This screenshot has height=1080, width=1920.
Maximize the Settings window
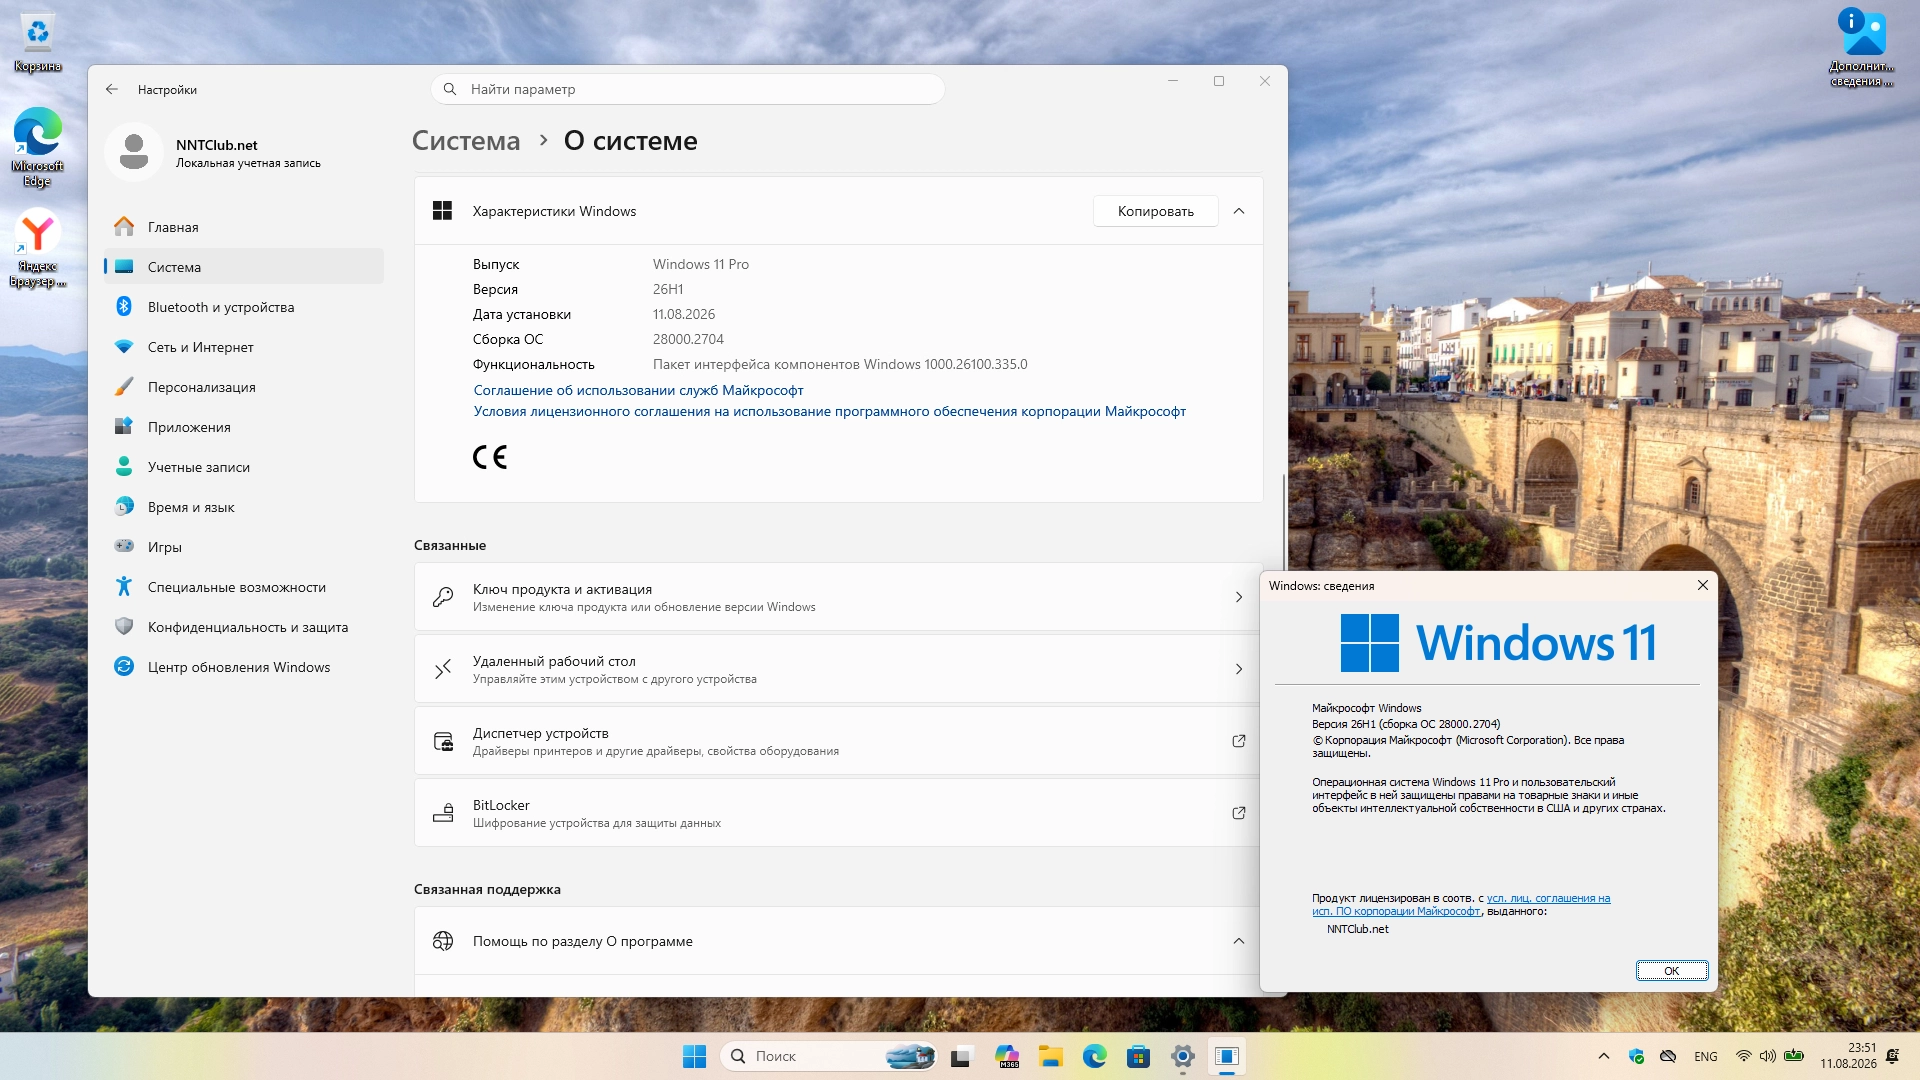[1219, 81]
